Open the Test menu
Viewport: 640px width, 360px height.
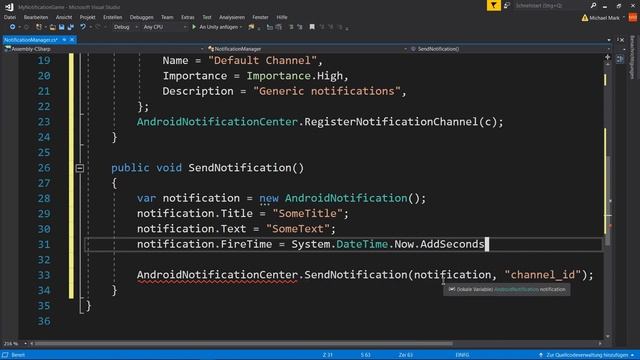coord(207,17)
